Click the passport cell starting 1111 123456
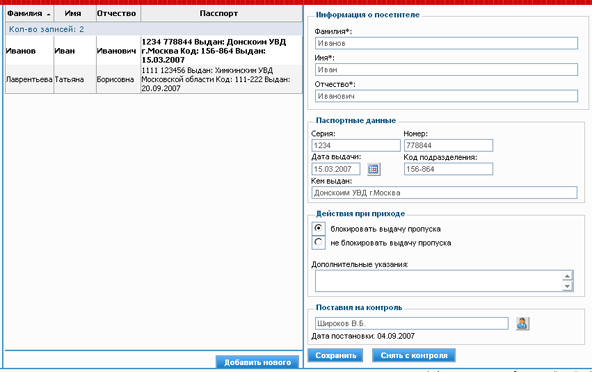 [222, 79]
